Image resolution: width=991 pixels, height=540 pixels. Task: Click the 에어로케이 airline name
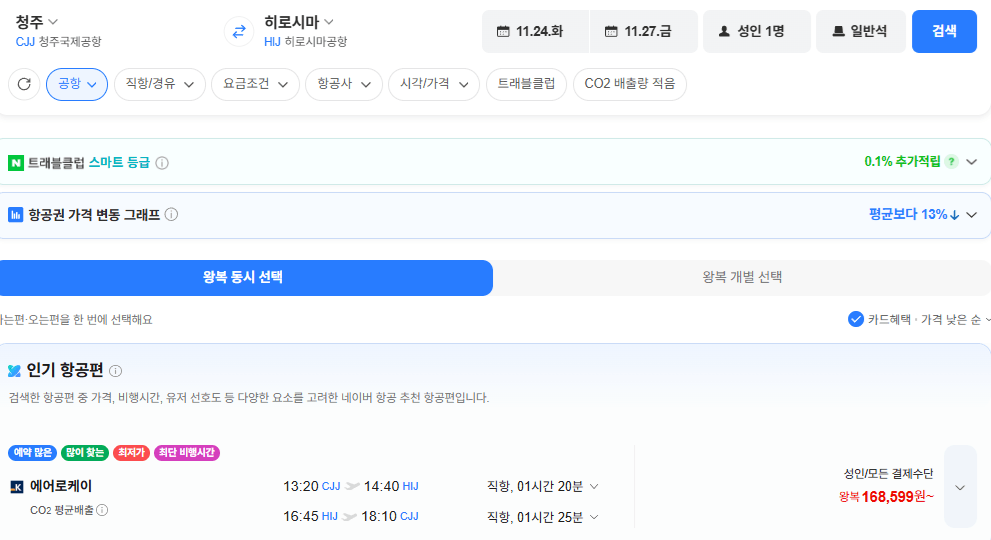pyautogui.click(x=61, y=486)
